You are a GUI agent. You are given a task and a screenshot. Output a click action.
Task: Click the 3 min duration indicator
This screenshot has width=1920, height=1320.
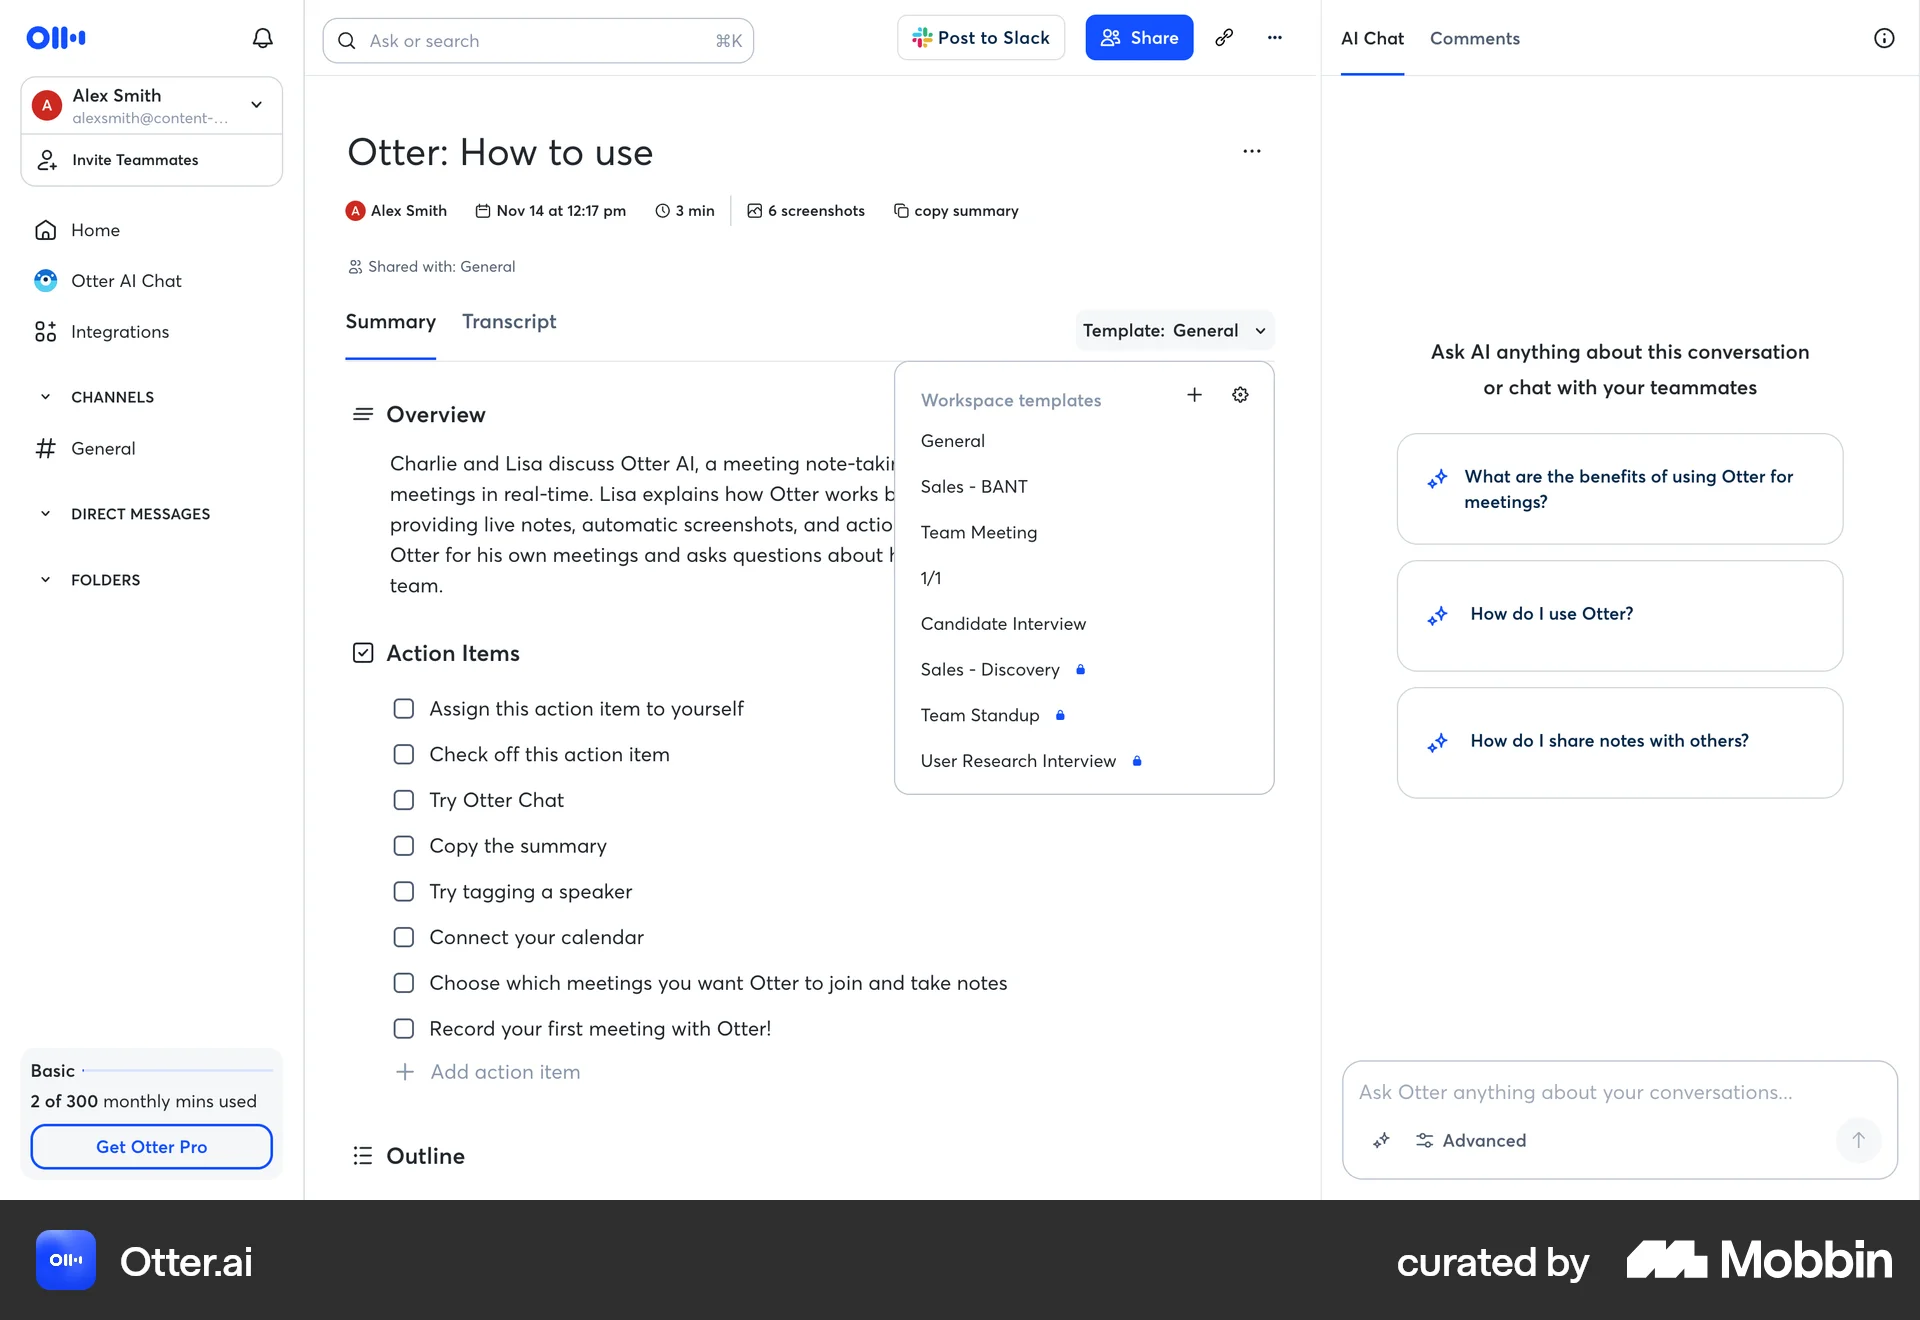click(x=685, y=211)
